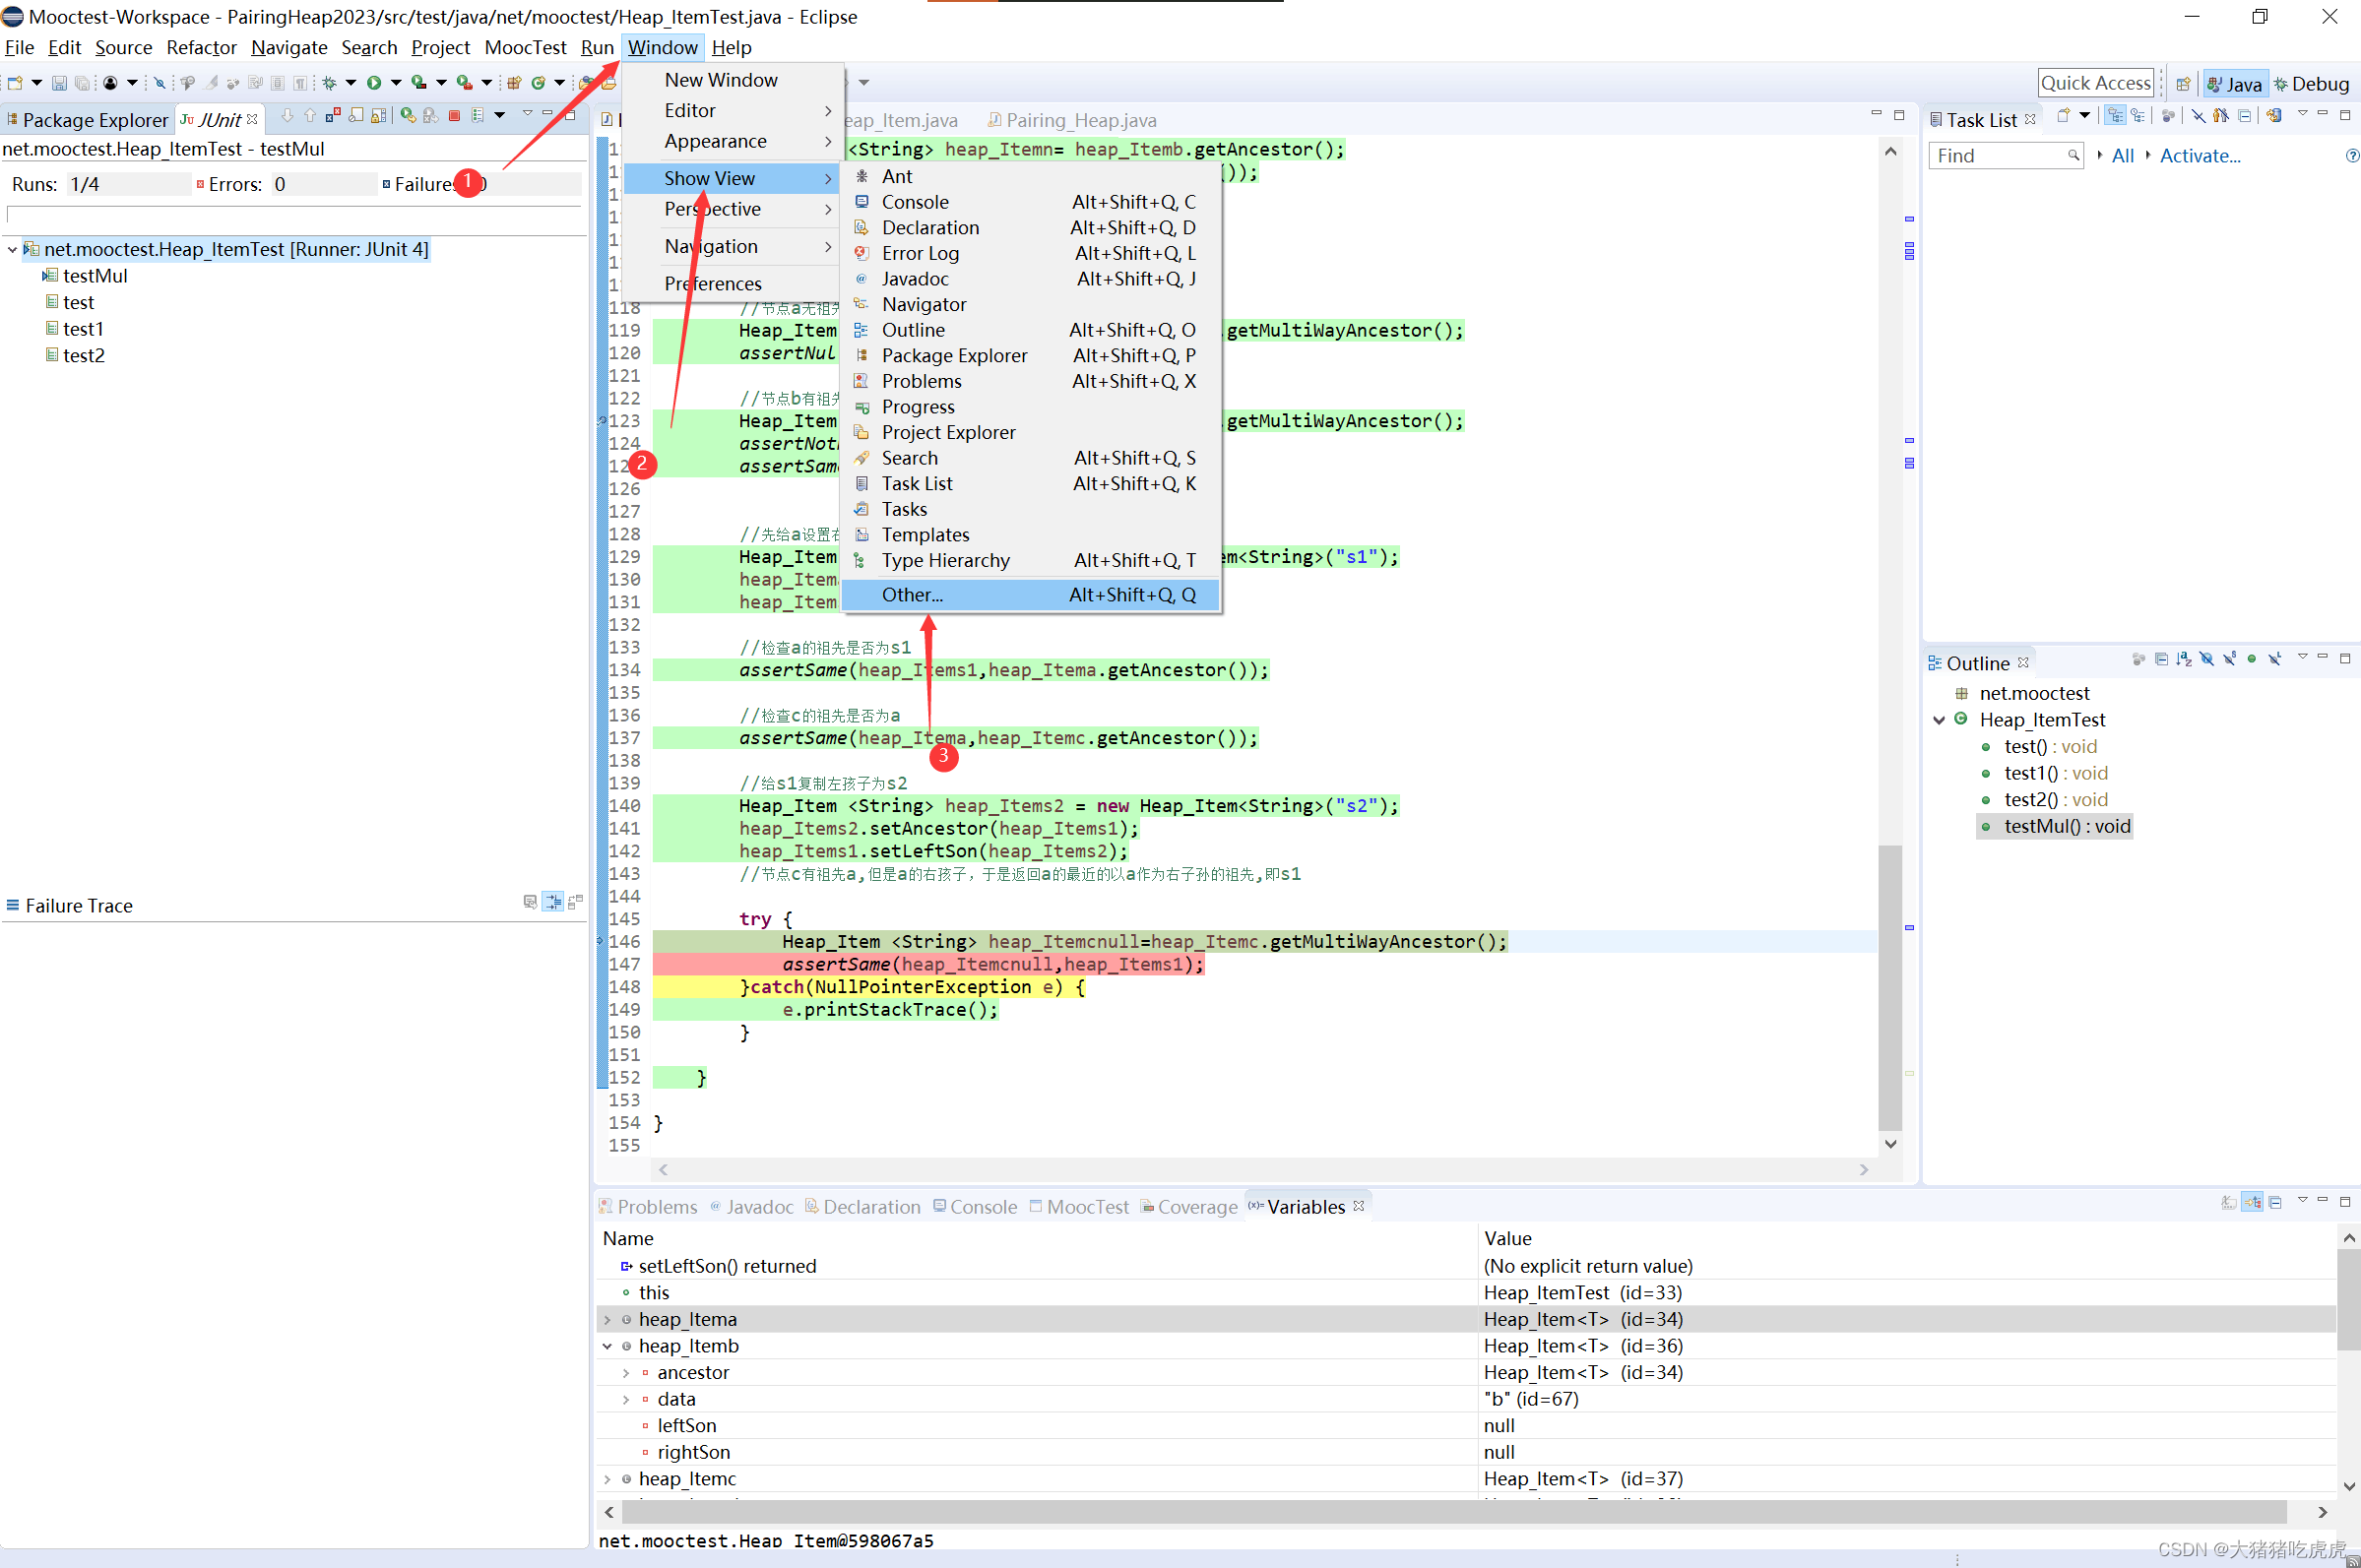
Task: Toggle Hide Fields in Outline toolbar
Action: (2206, 659)
